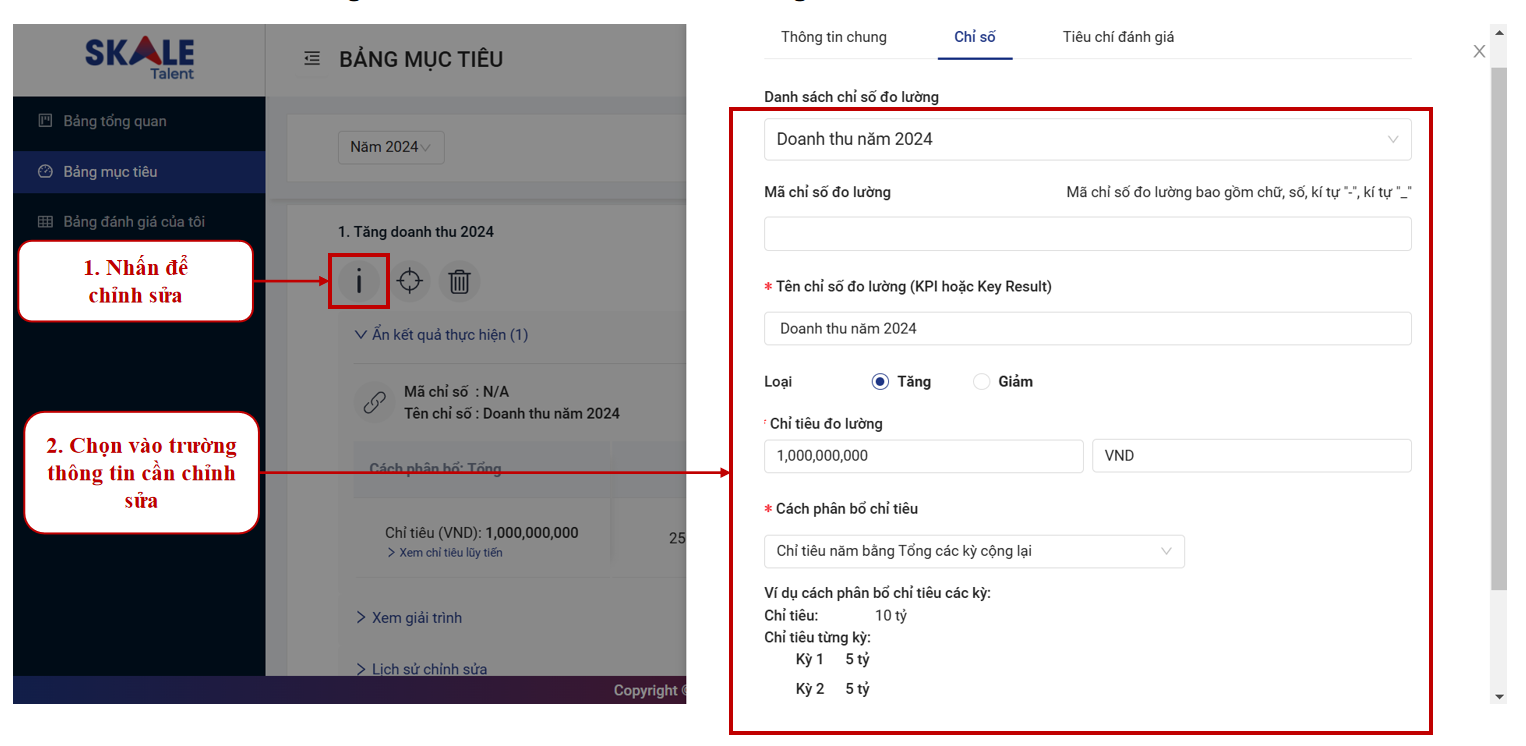1526x746 pixels.
Task: Click the panel's vertical scrollbar
Action: [1498, 330]
